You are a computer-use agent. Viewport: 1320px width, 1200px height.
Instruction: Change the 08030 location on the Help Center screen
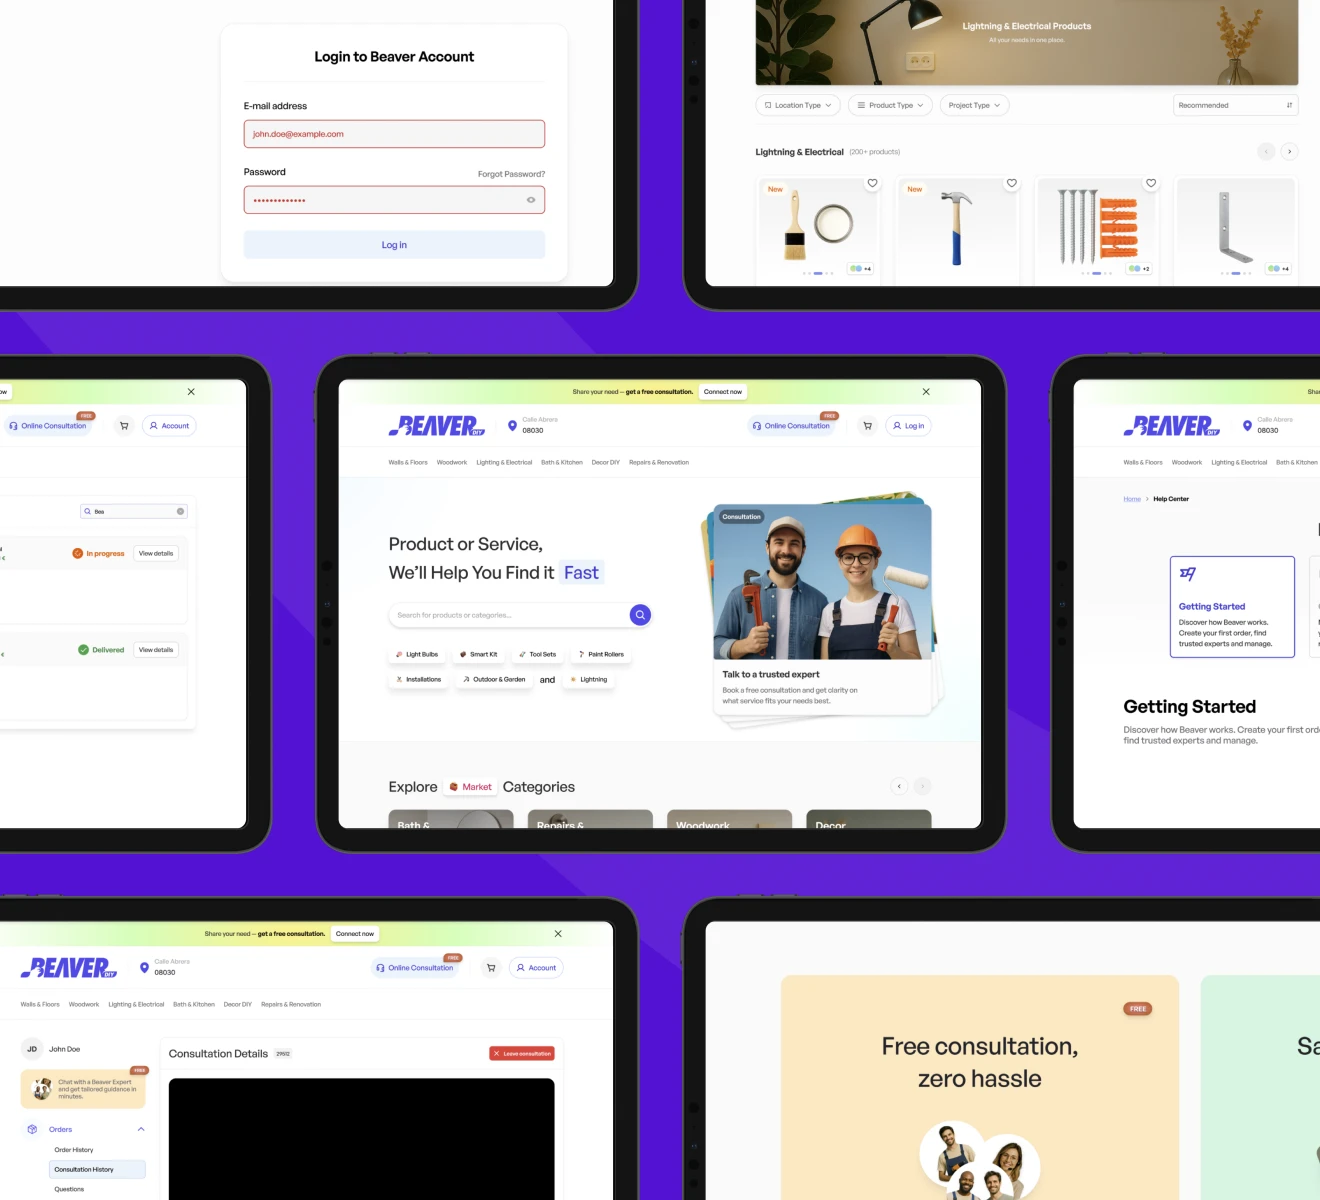[1267, 426]
